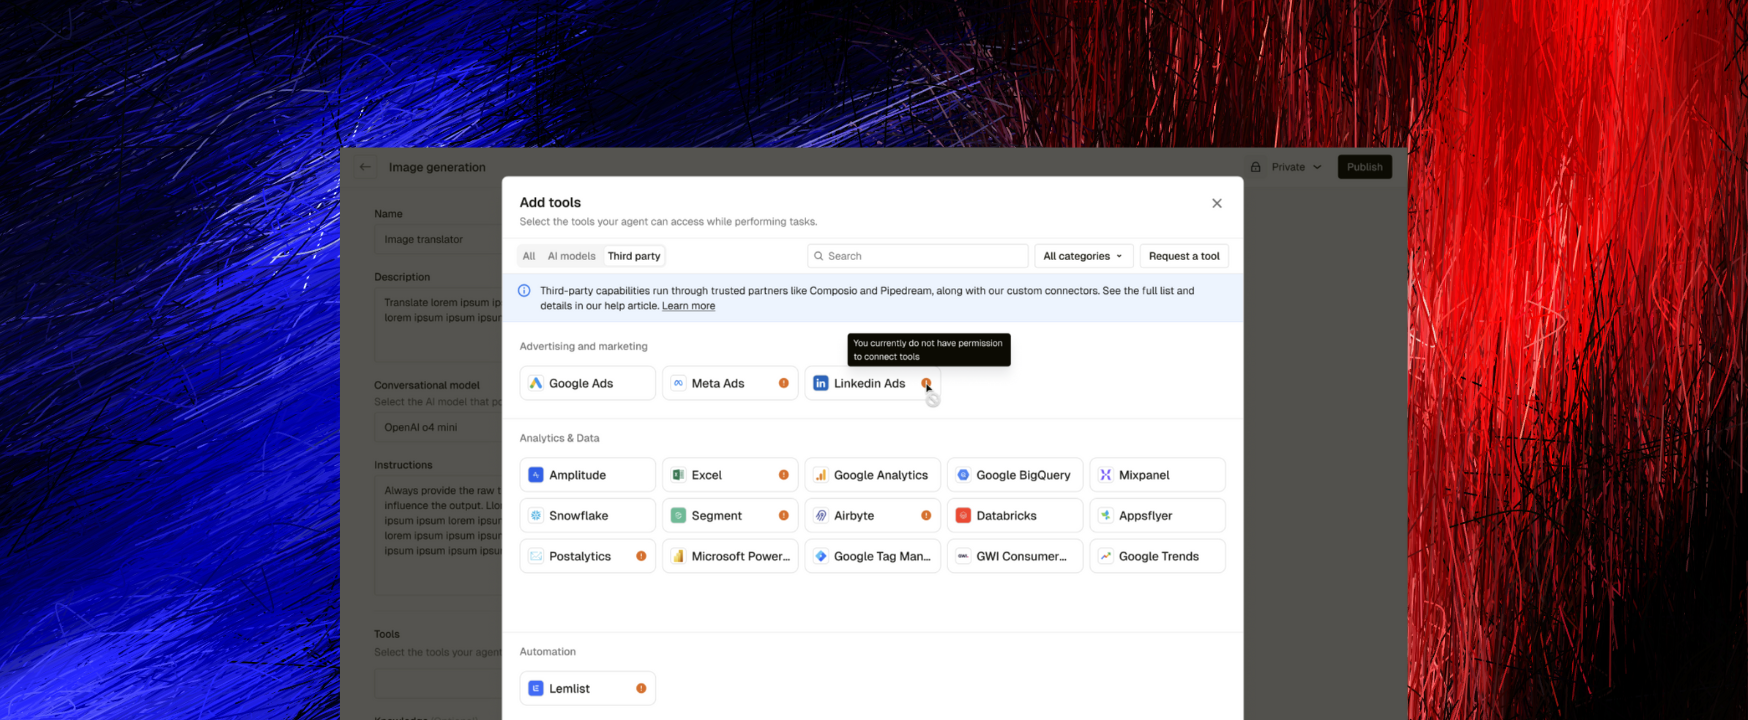Click the Google BigQuery logo icon
The width and height of the screenshot is (1748, 720).
[x=963, y=475]
